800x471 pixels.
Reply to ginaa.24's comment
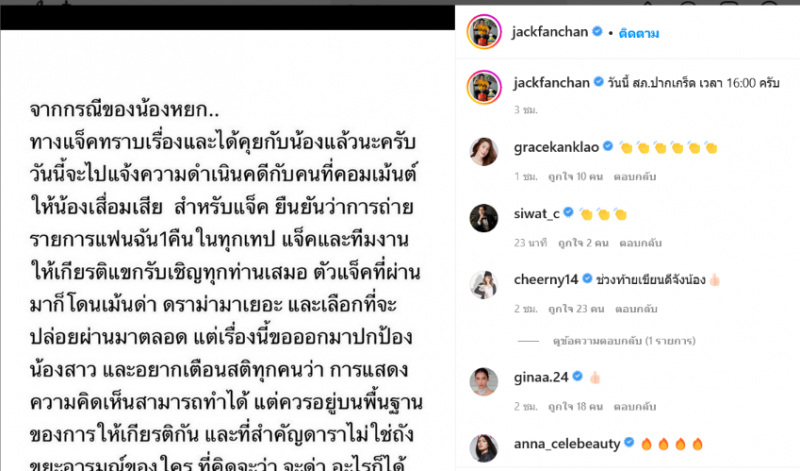(635, 407)
